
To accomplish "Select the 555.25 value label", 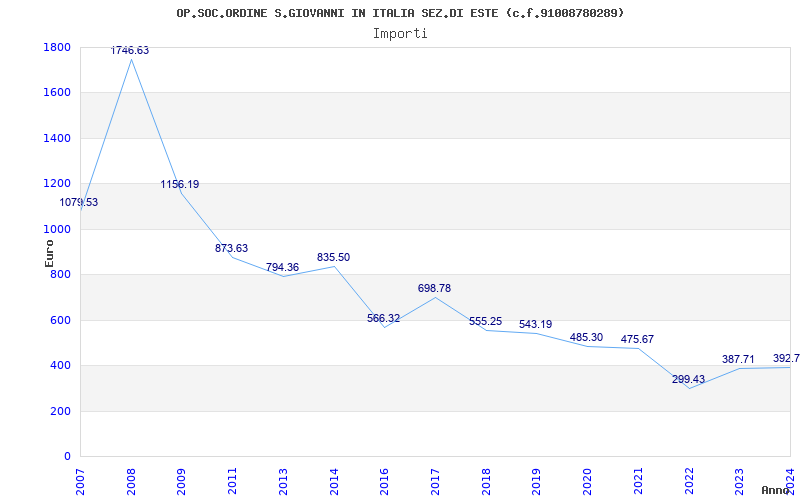I will pyautogui.click(x=485, y=321).
